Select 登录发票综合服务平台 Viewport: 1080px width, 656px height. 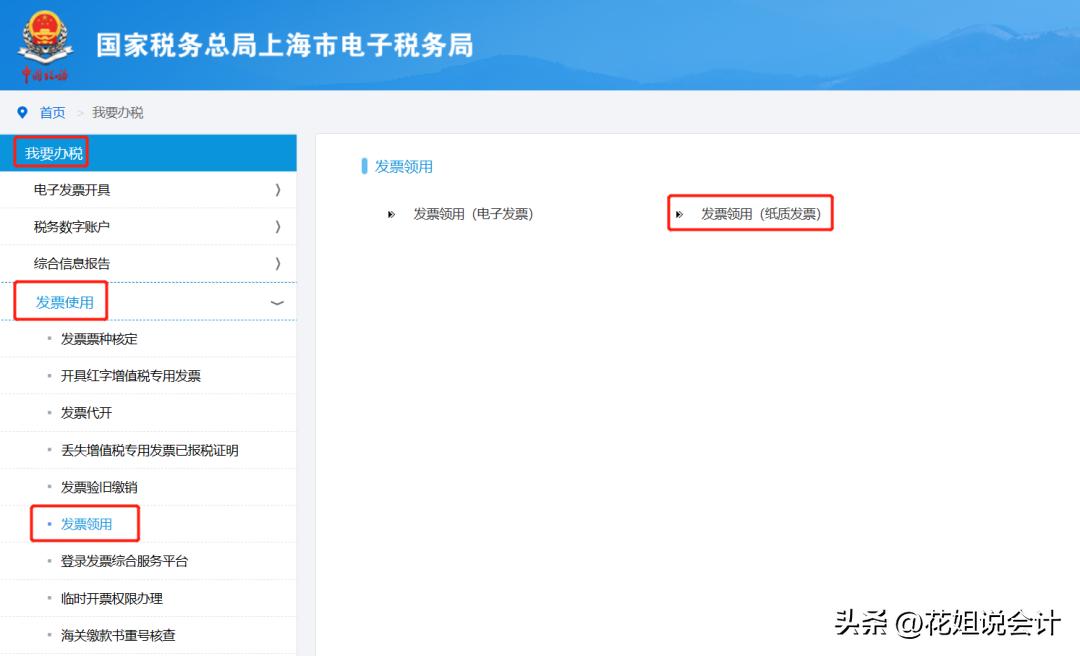[x=125, y=561]
